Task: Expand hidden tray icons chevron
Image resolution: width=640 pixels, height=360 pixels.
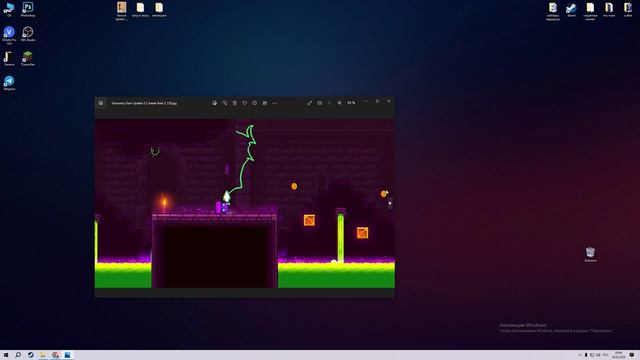Action: tap(580, 355)
